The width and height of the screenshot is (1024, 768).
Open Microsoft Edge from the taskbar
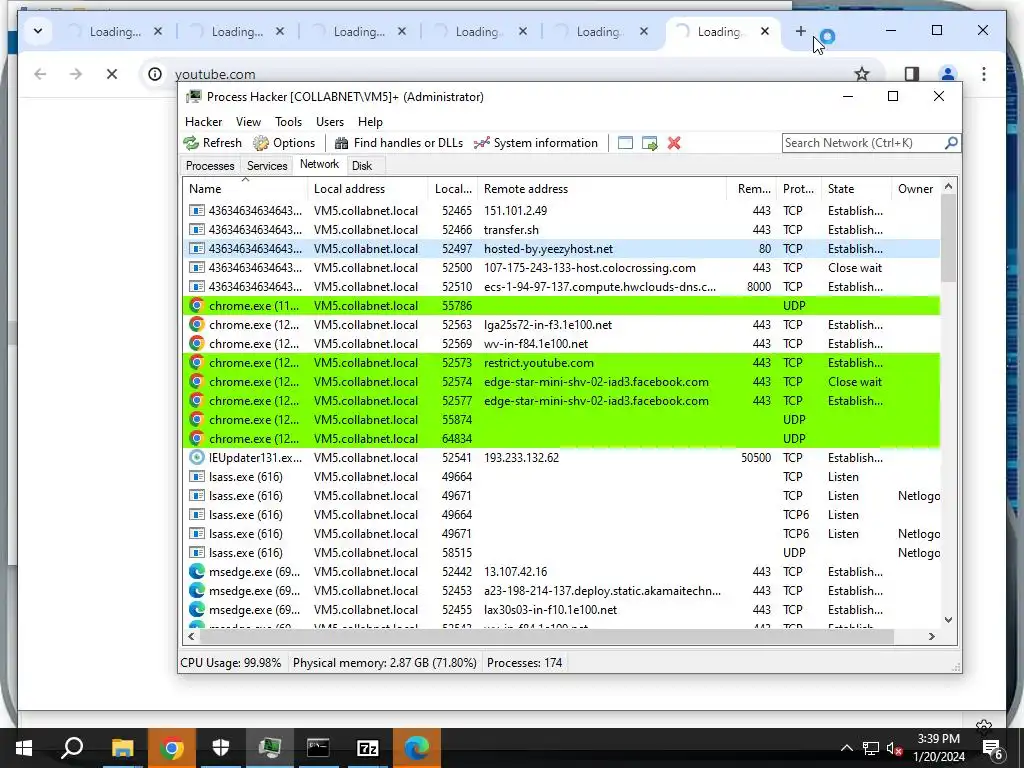click(x=417, y=748)
